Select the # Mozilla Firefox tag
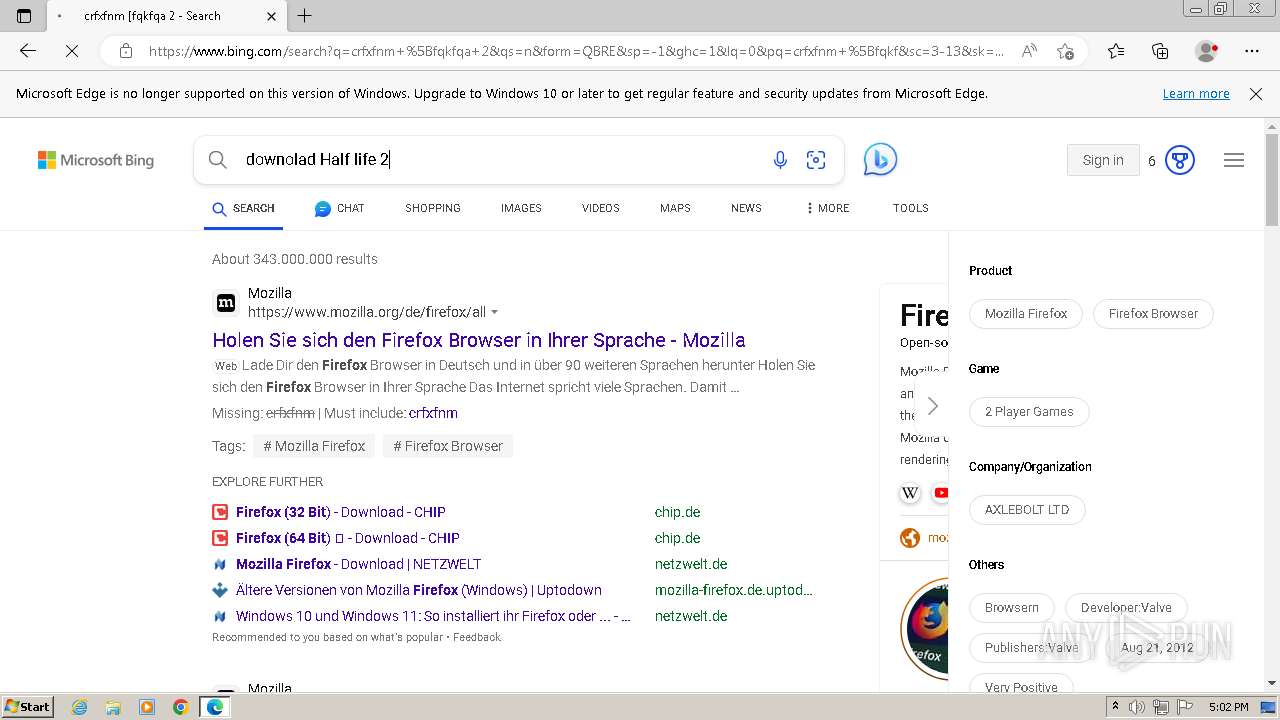 [x=314, y=446]
